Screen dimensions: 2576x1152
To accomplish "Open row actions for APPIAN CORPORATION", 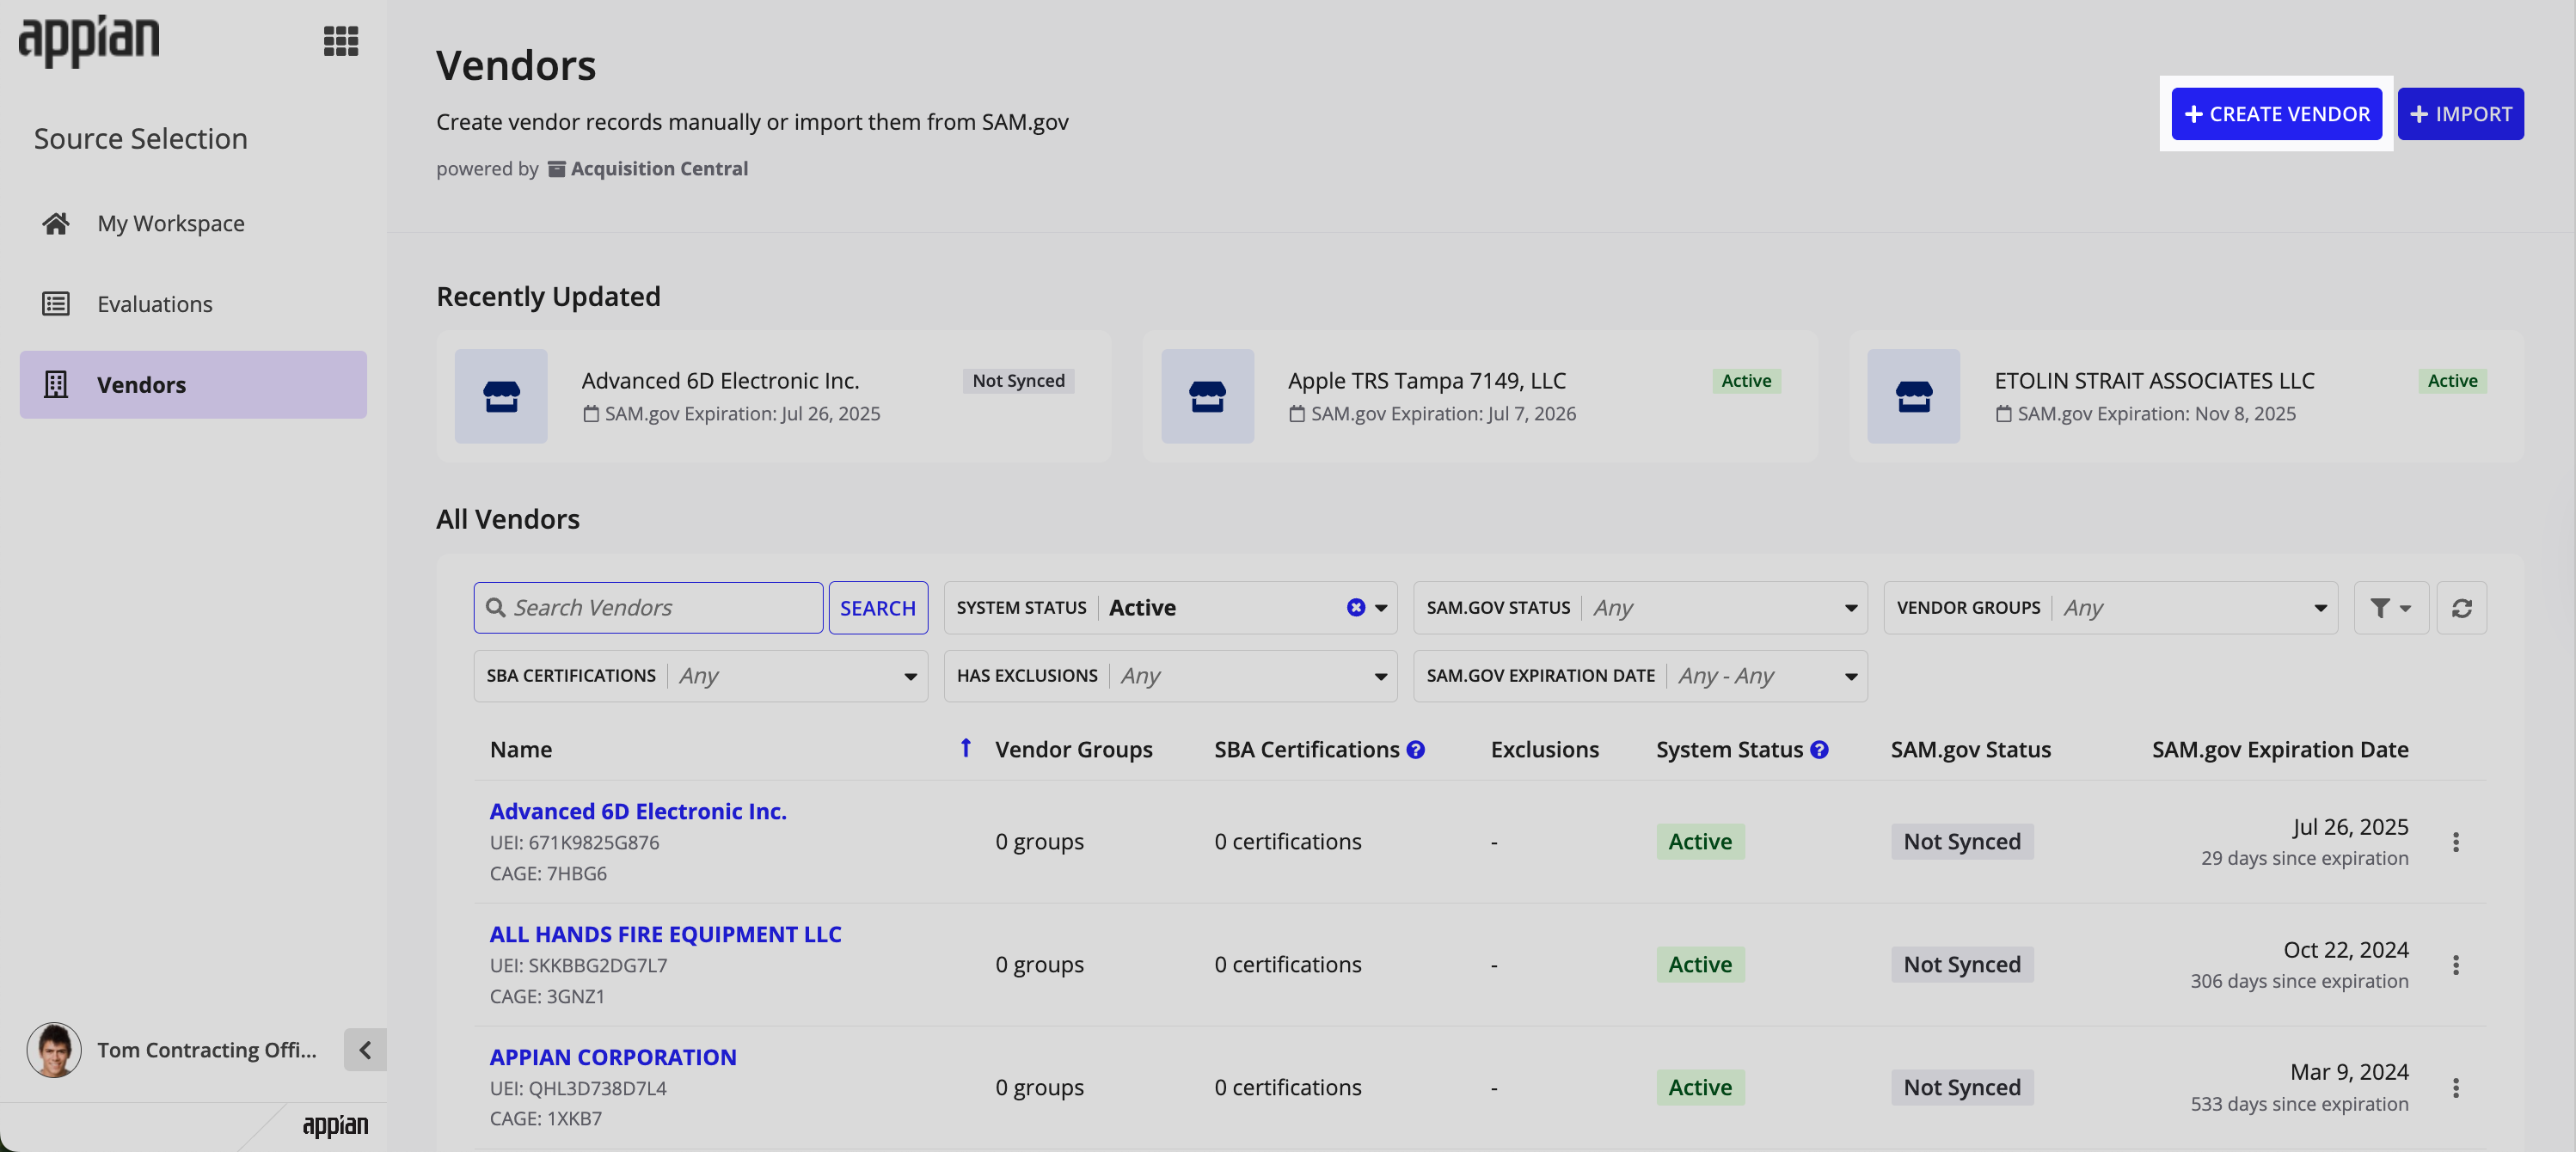I will [x=2455, y=1087].
